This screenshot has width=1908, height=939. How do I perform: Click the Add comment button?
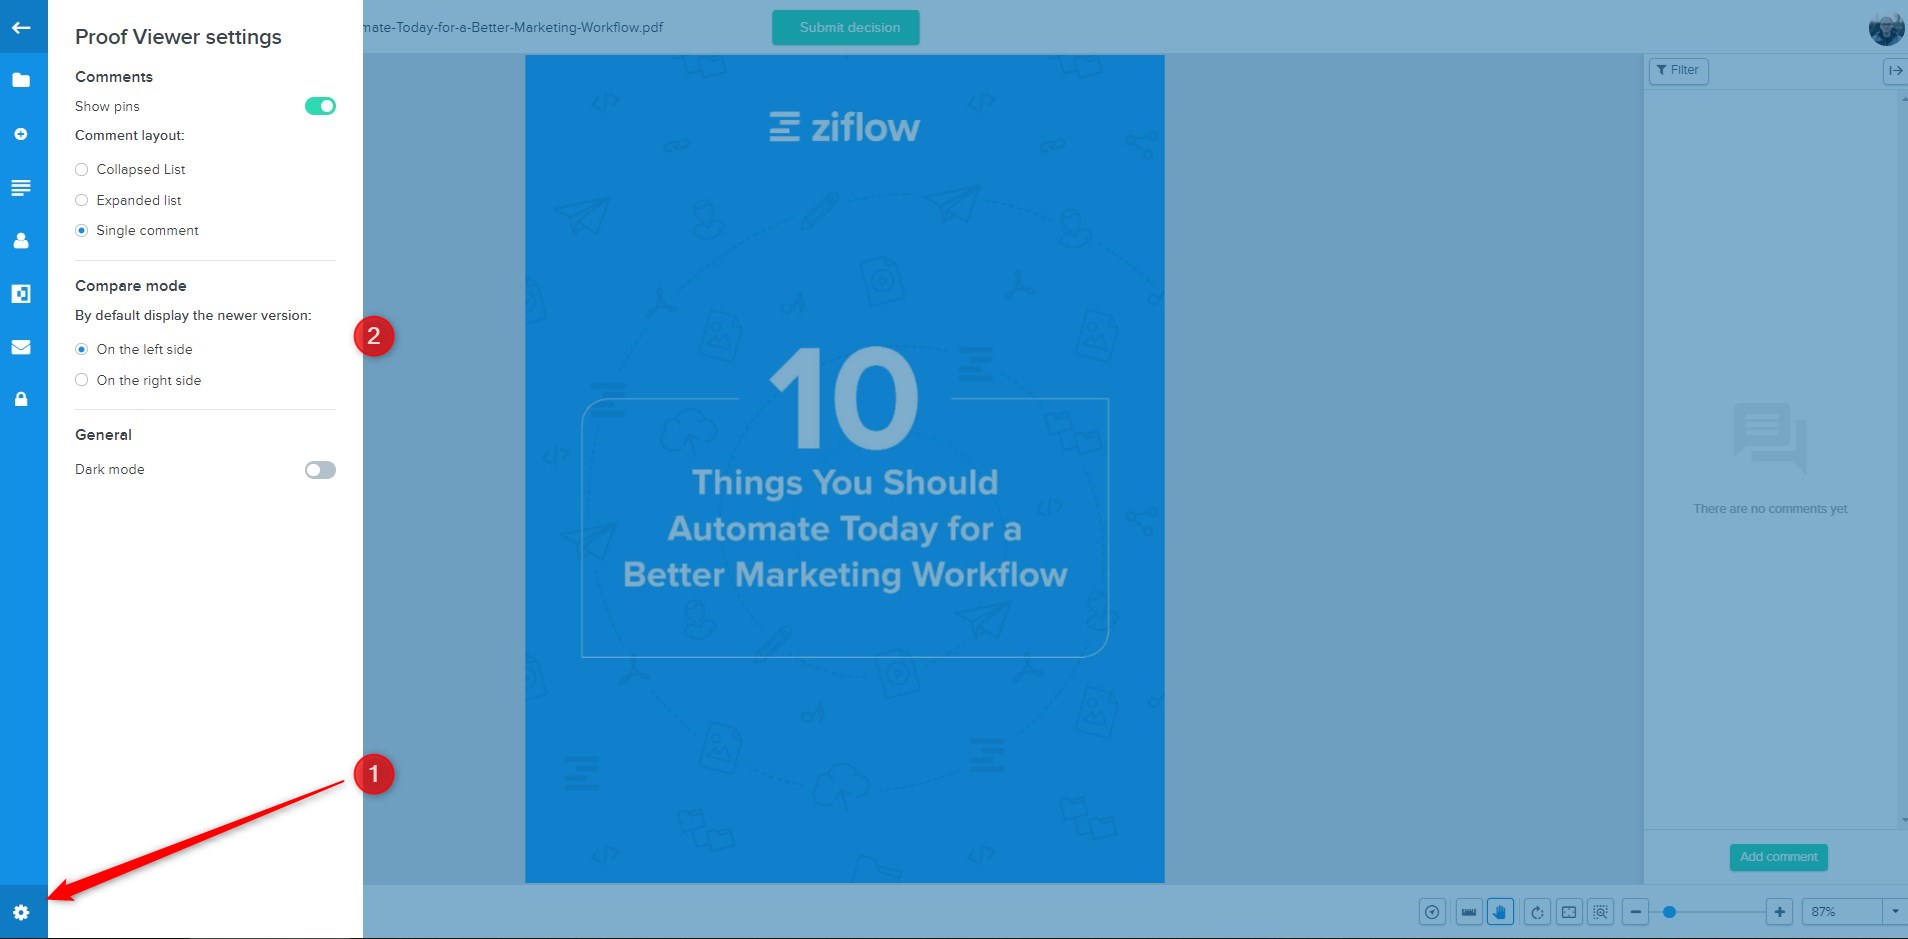pos(1778,857)
